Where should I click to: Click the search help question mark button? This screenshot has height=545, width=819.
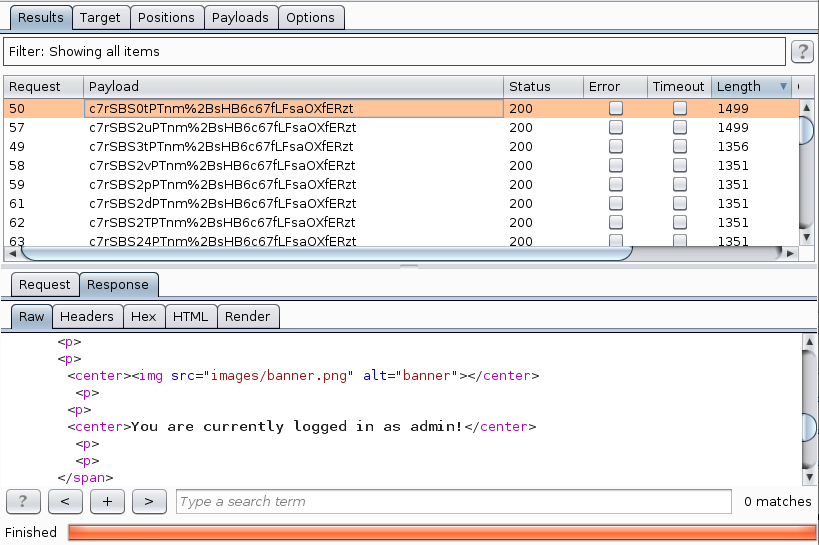coord(23,502)
